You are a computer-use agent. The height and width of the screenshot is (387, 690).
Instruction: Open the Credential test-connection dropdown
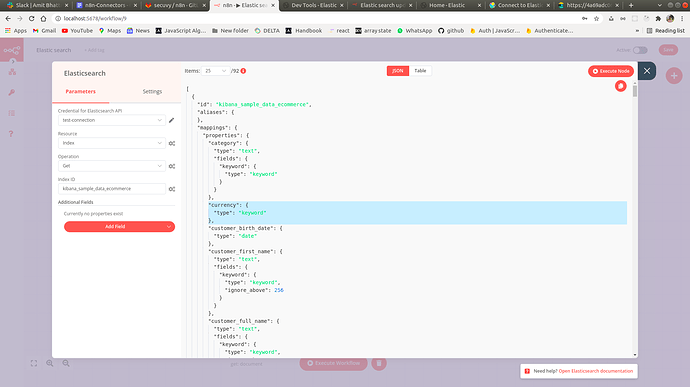coord(112,120)
